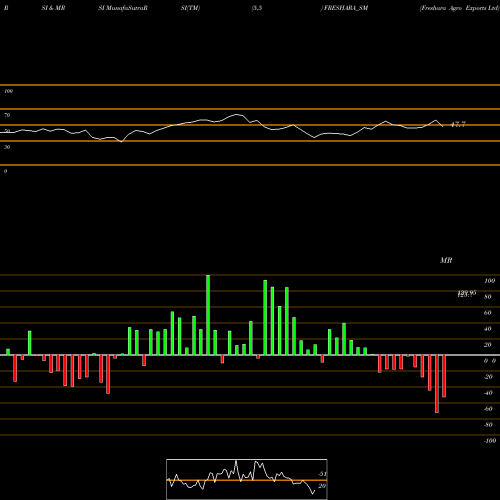Click the '20' value in mini chart

322,486
